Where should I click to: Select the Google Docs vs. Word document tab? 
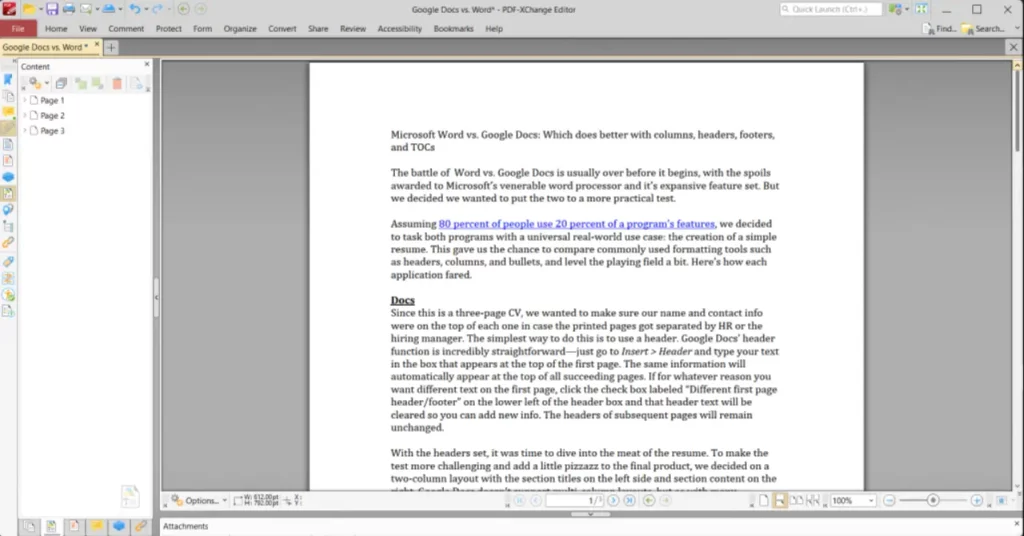(x=45, y=47)
